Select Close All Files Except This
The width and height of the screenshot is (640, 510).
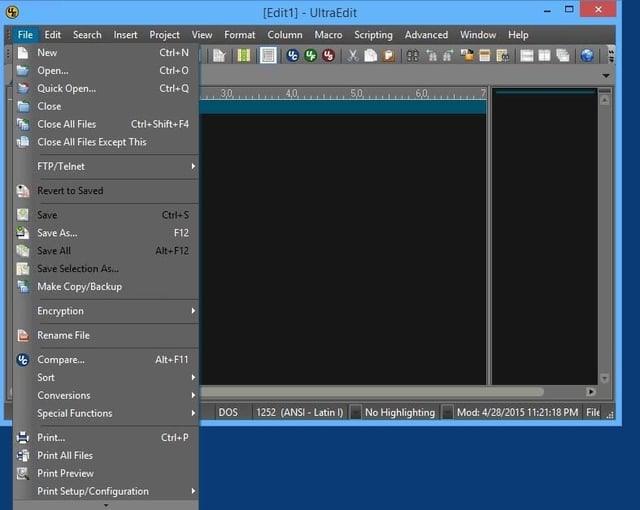click(106, 142)
